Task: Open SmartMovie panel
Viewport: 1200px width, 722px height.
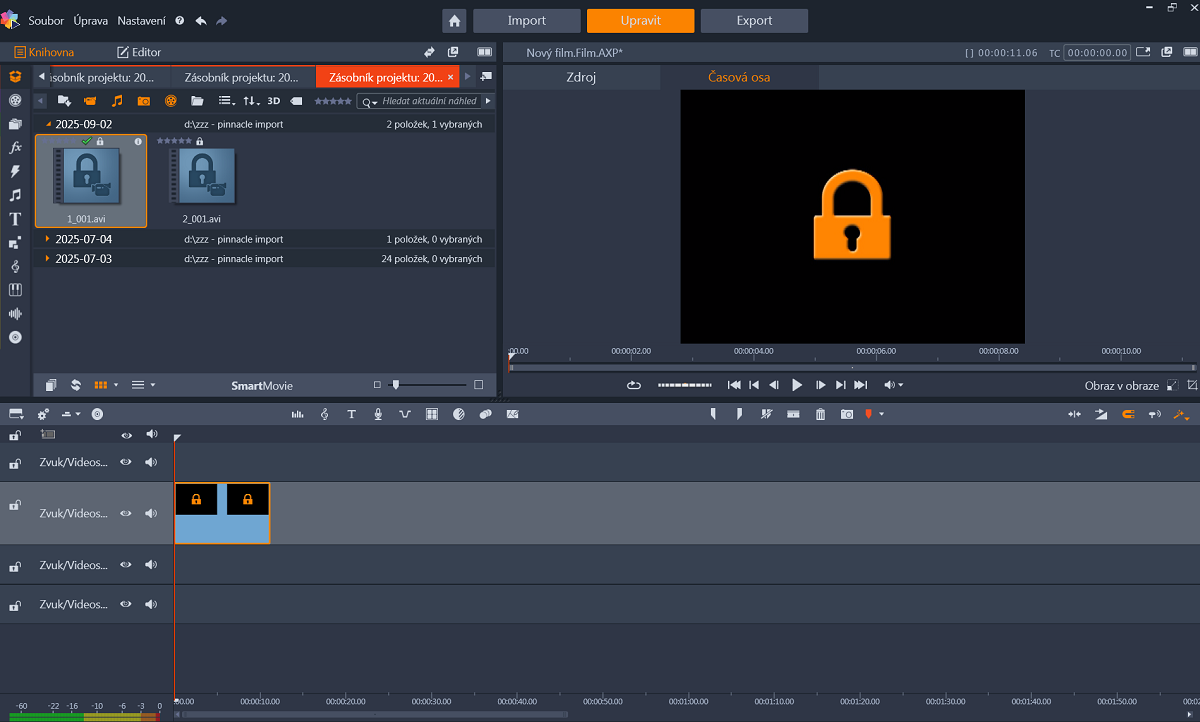Action: (262, 385)
